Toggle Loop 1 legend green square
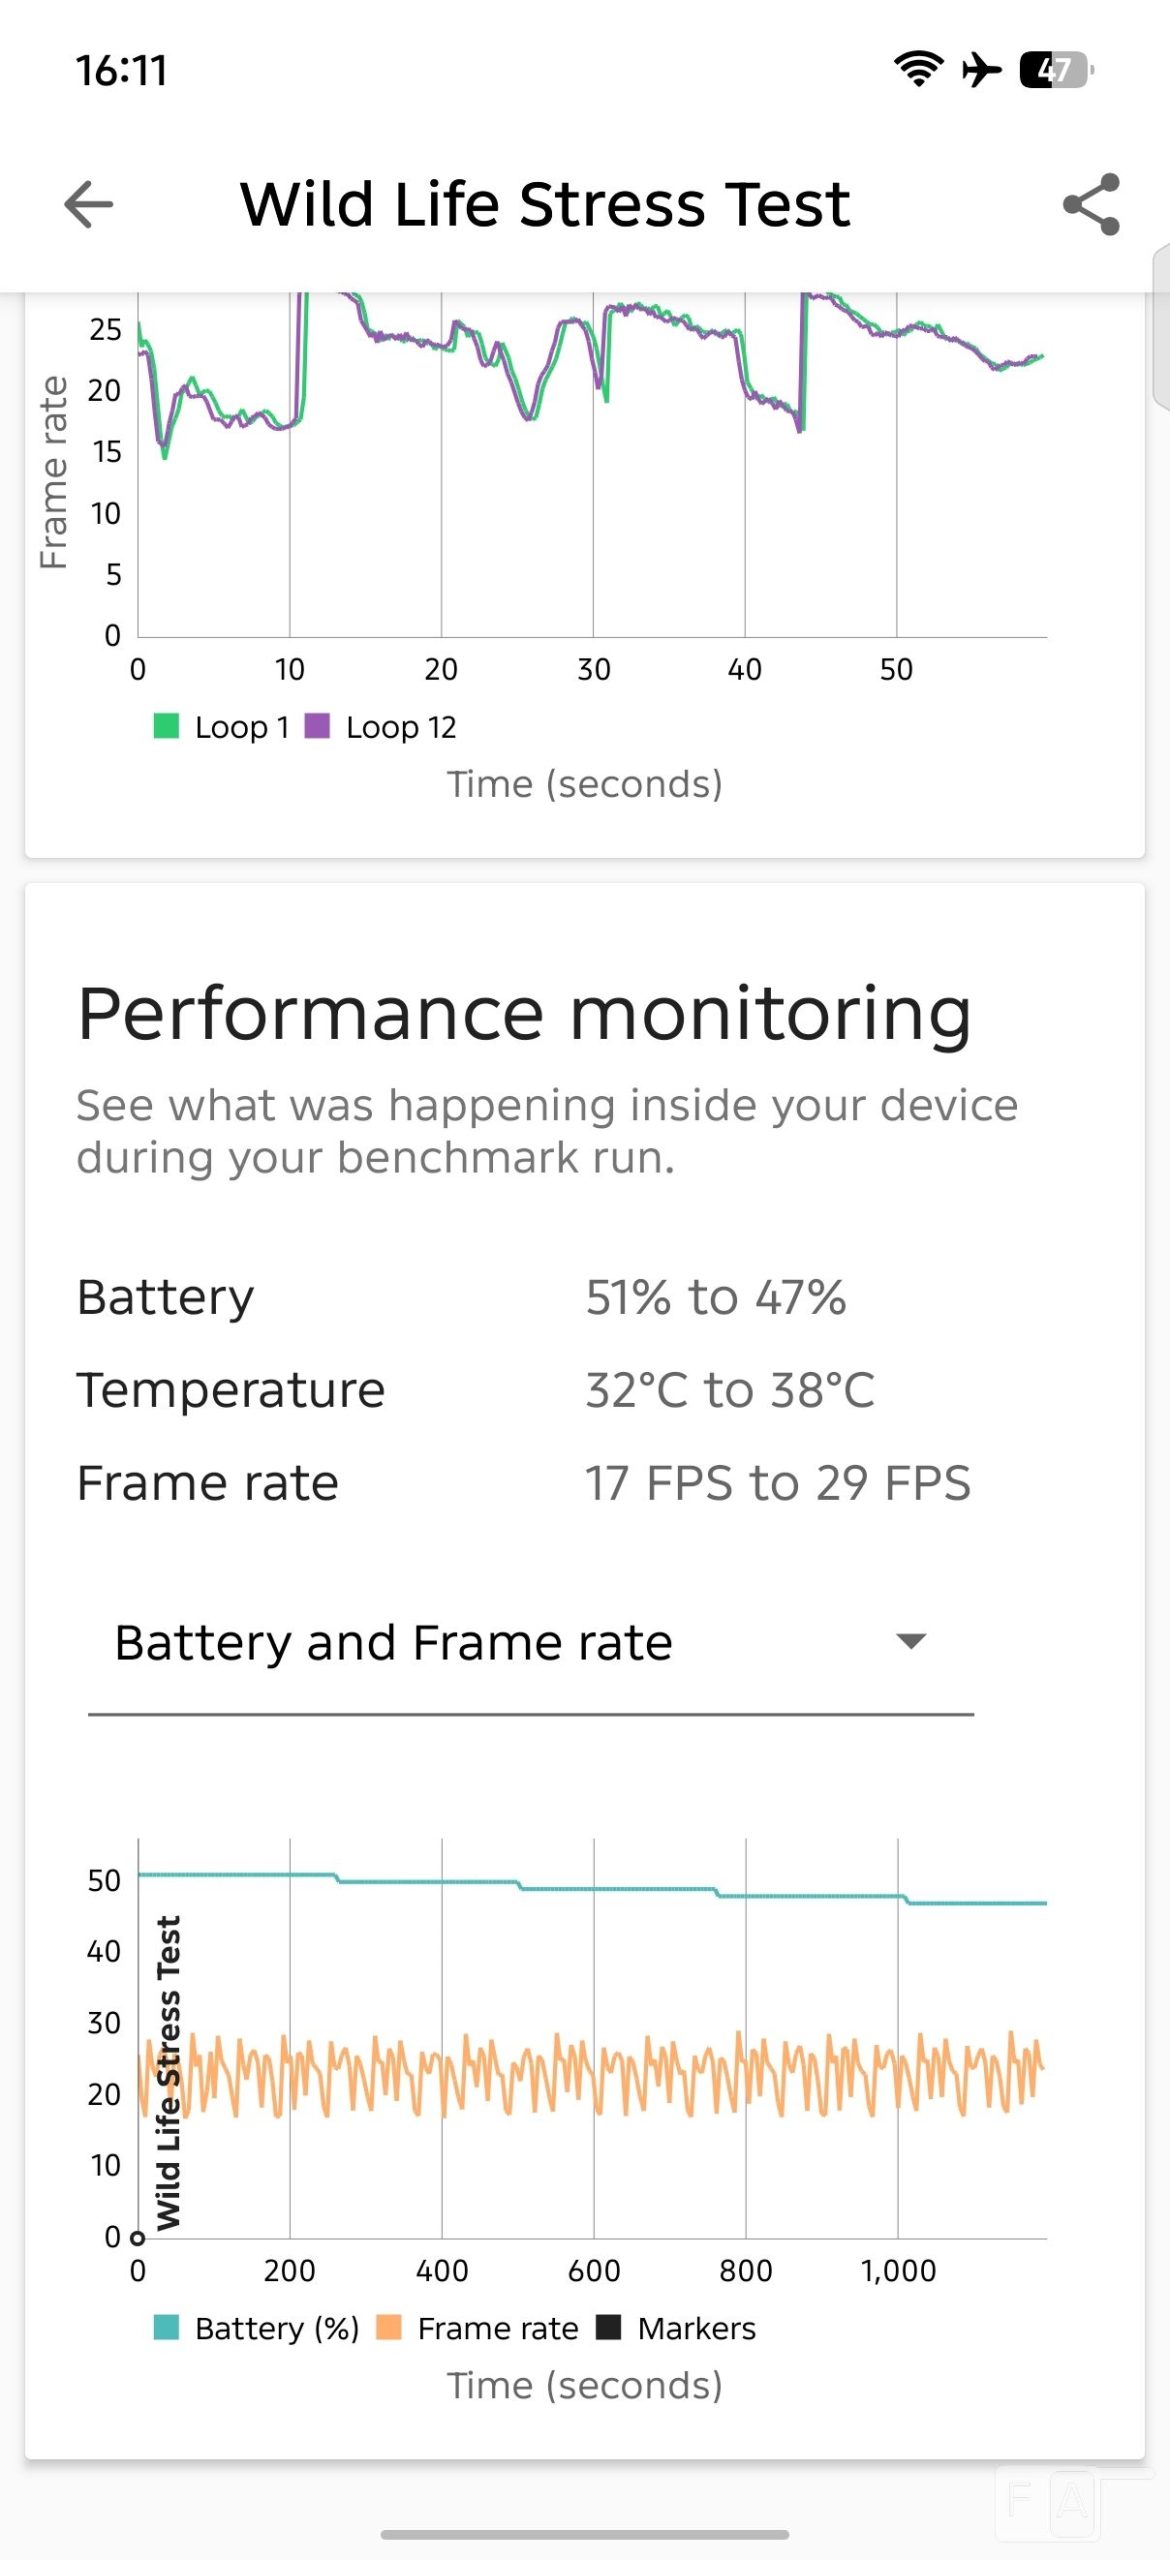 coord(166,726)
